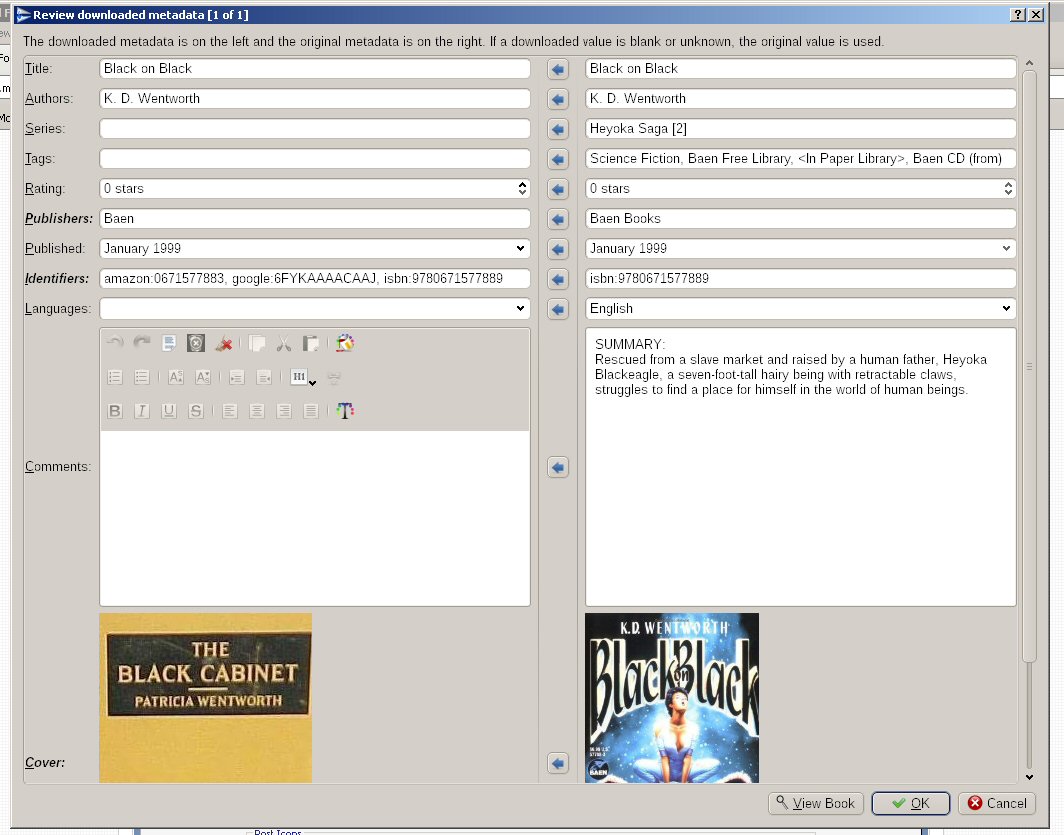Image resolution: width=1064 pixels, height=835 pixels.
Task: Click the Cancel button
Action: pos(997,803)
